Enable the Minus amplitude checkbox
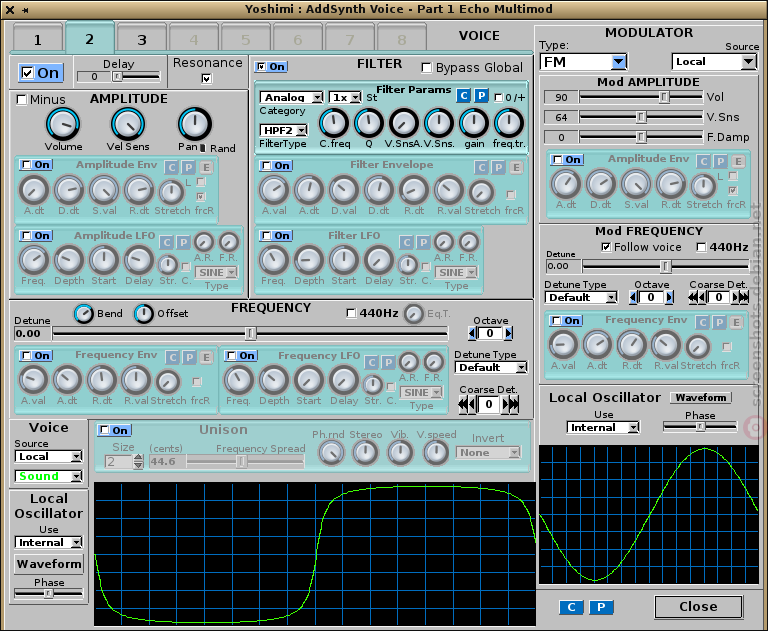Screen dimensions: 768x631 coord(22,100)
